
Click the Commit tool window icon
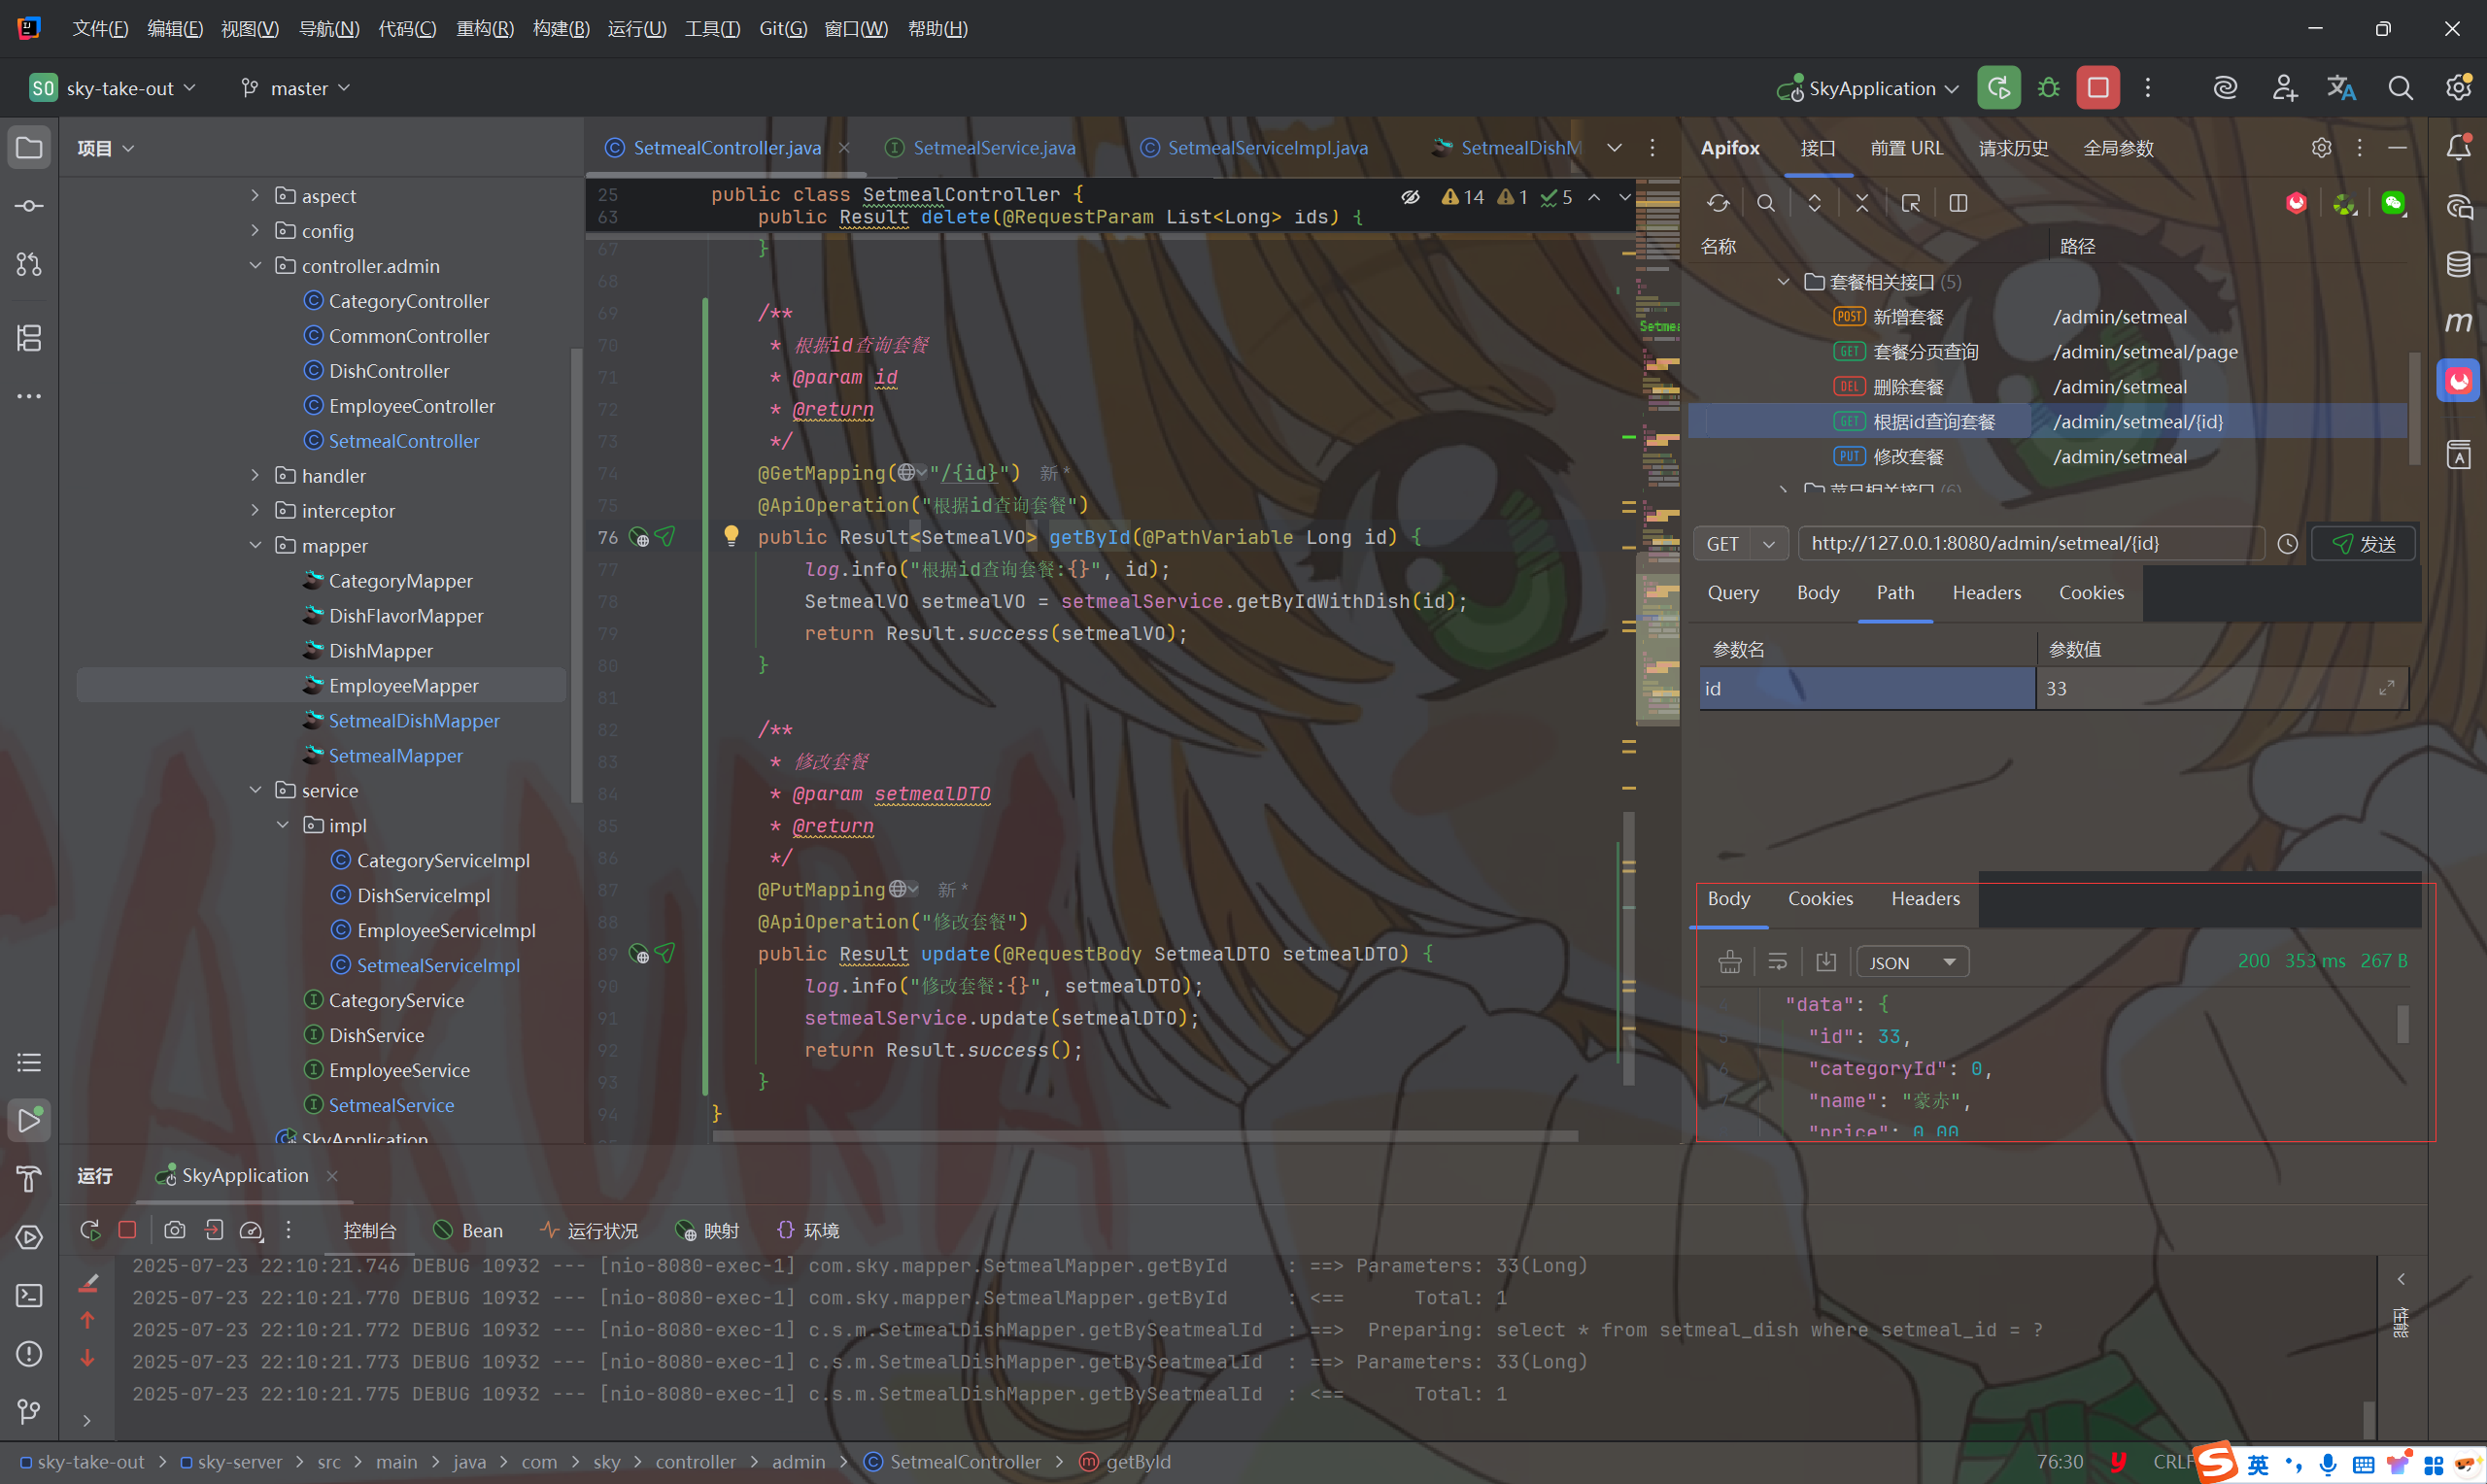pos(29,206)
